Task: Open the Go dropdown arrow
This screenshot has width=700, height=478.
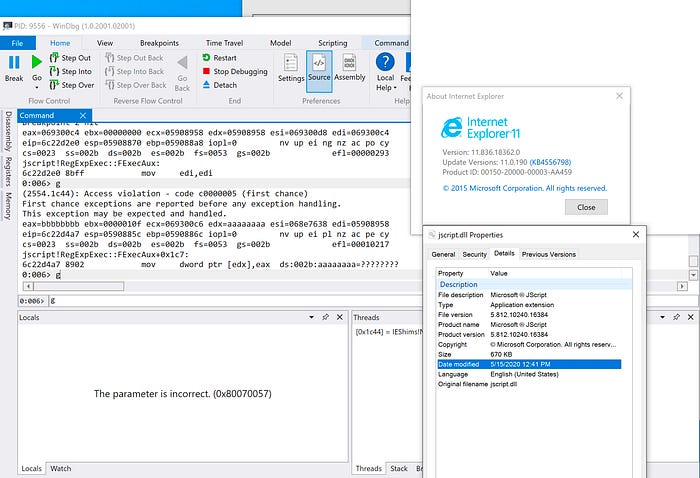Action: pos(37,87)
